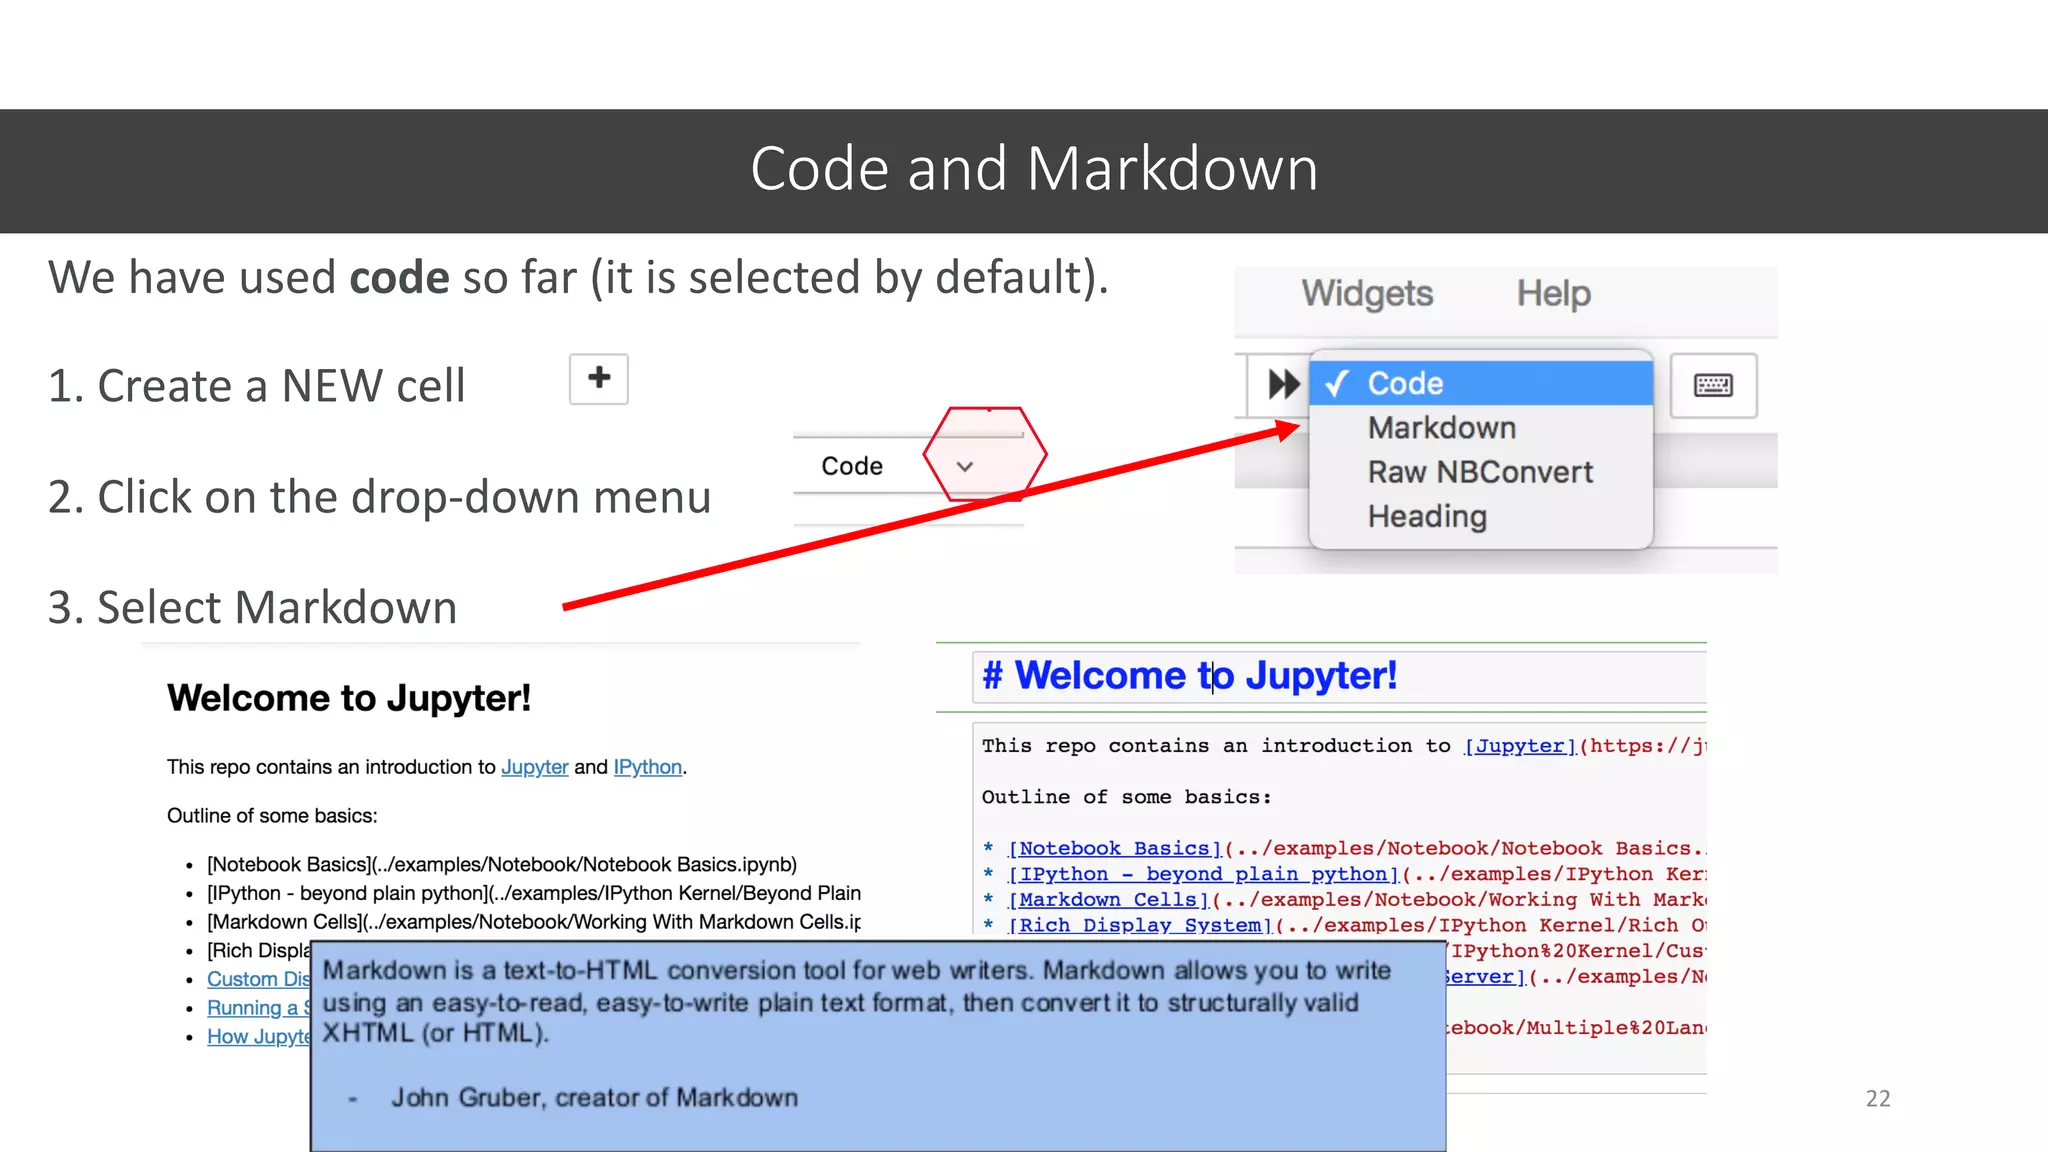Choose Heading from the cell type list

(1481, 516)
